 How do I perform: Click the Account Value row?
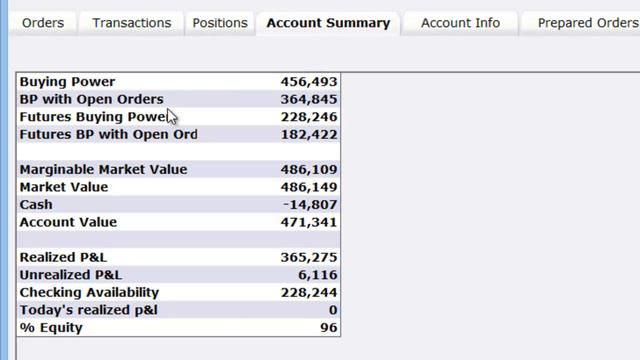click(178, 222)
